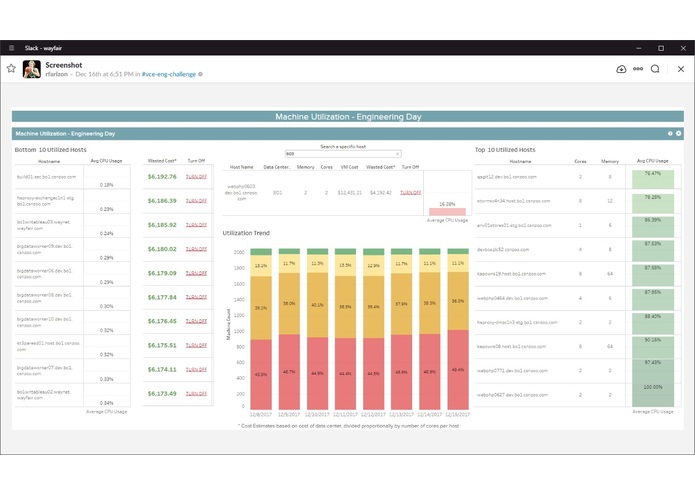Click the 100.00% CPU usage bar
Screen dimensions: 695x494
coord(653,395)
